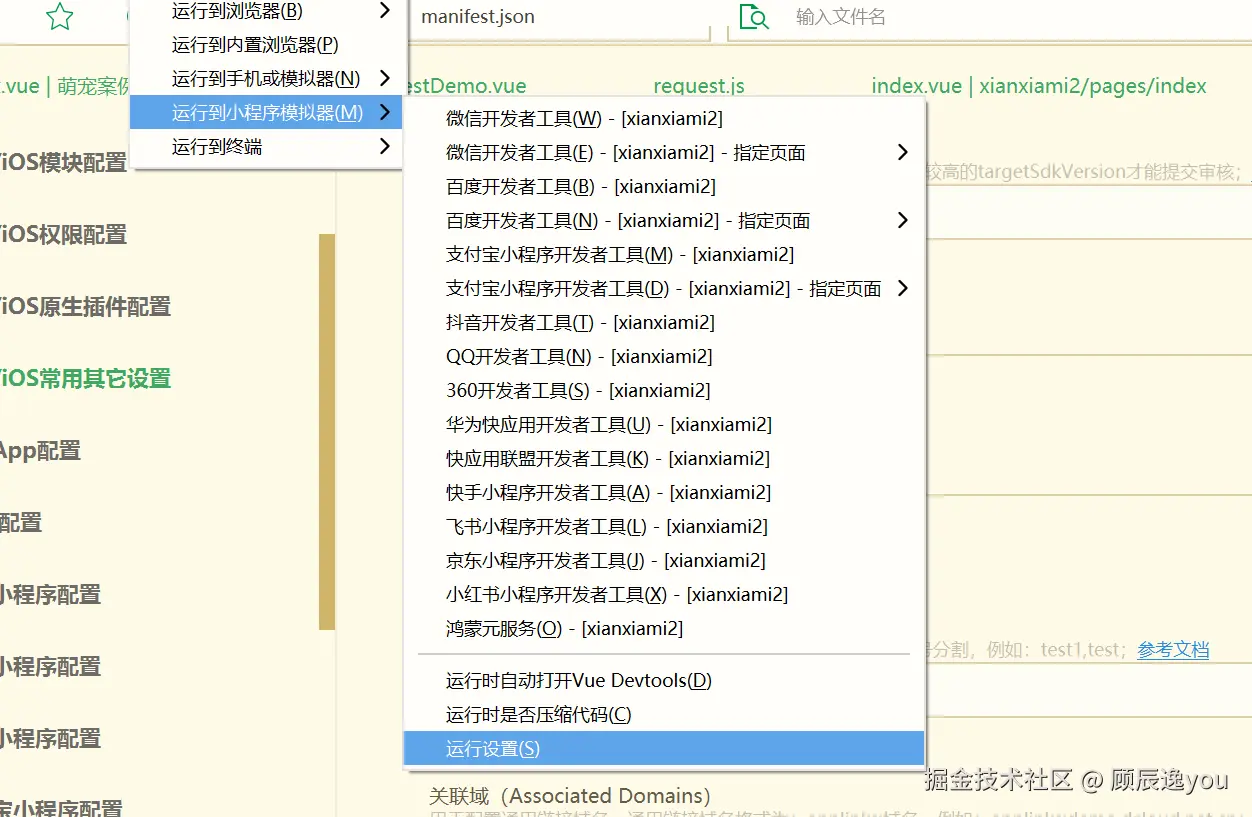The image size is (1252, 817).
Task: Run in QQ开发者工具(N)
Action: pyautogui.click(x=664, y=357)
